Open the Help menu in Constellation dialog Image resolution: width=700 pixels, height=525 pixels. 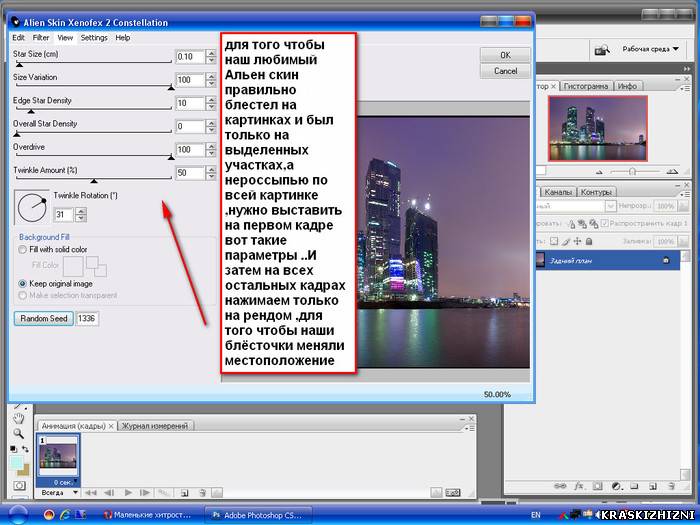coord(123,38)
